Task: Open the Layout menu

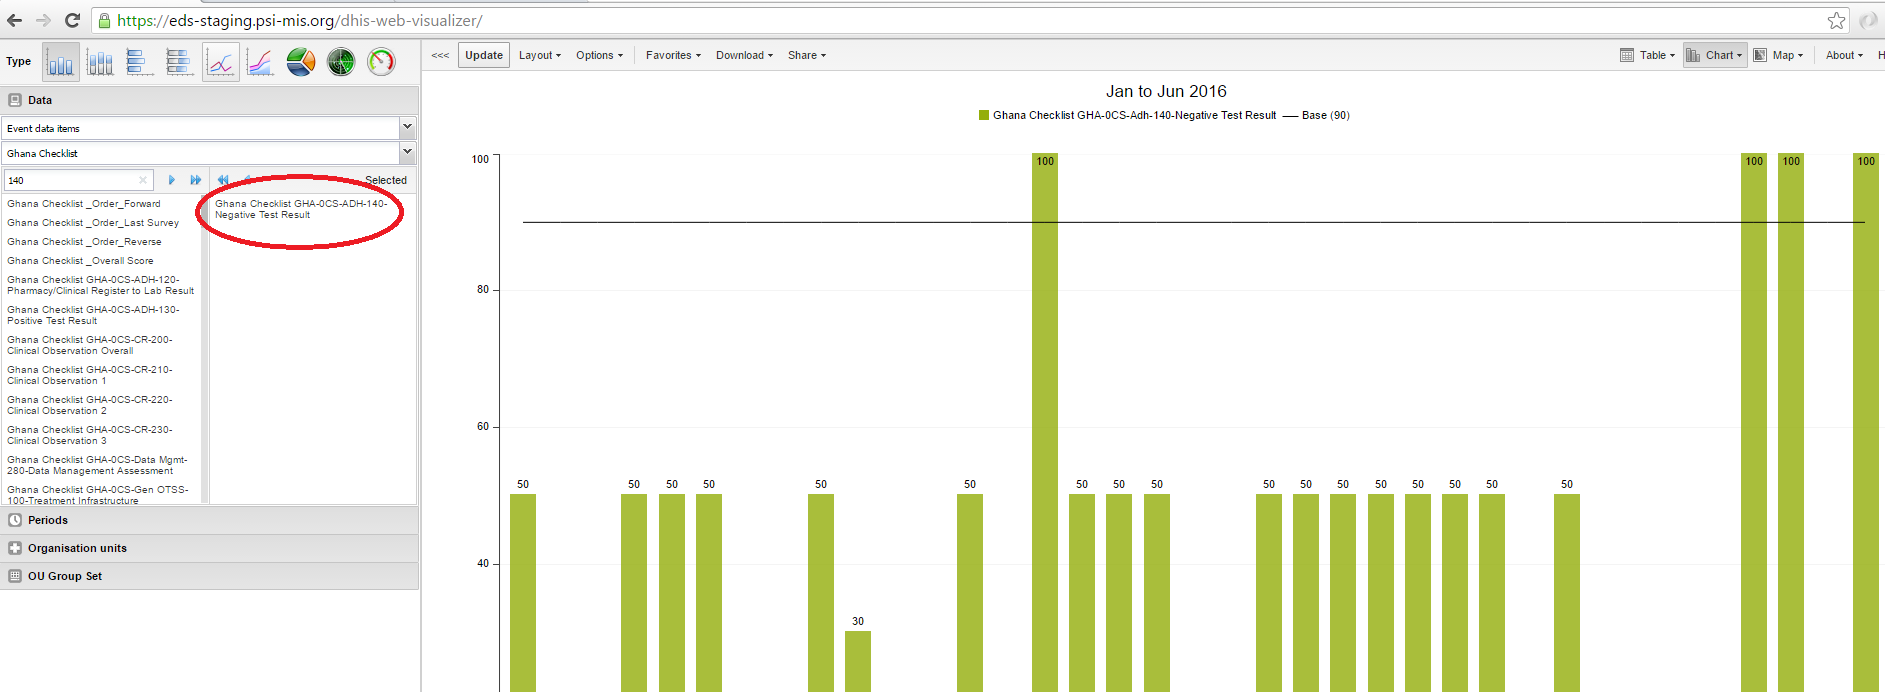Action: point(539,55)
